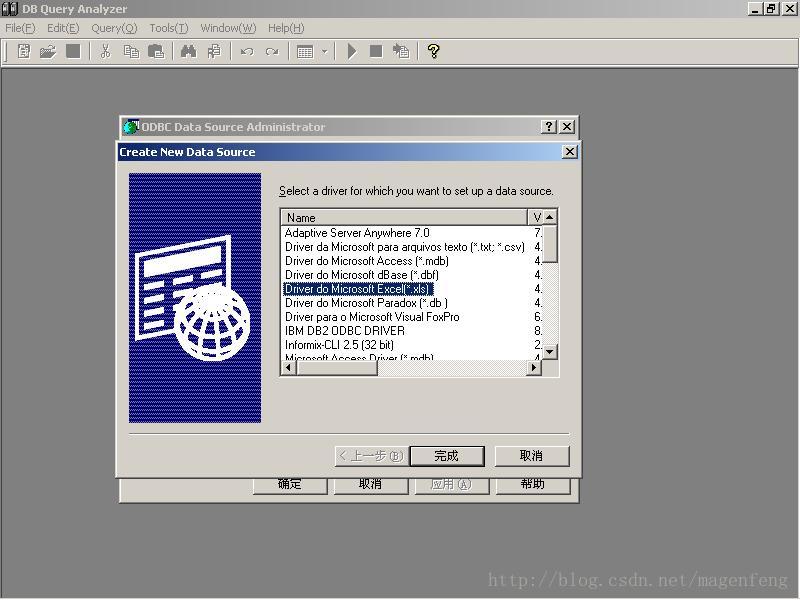Click the Copy toolbar icon
This screenshot has height=600, width=800.
pyautogui.click(x=131, y=51)
